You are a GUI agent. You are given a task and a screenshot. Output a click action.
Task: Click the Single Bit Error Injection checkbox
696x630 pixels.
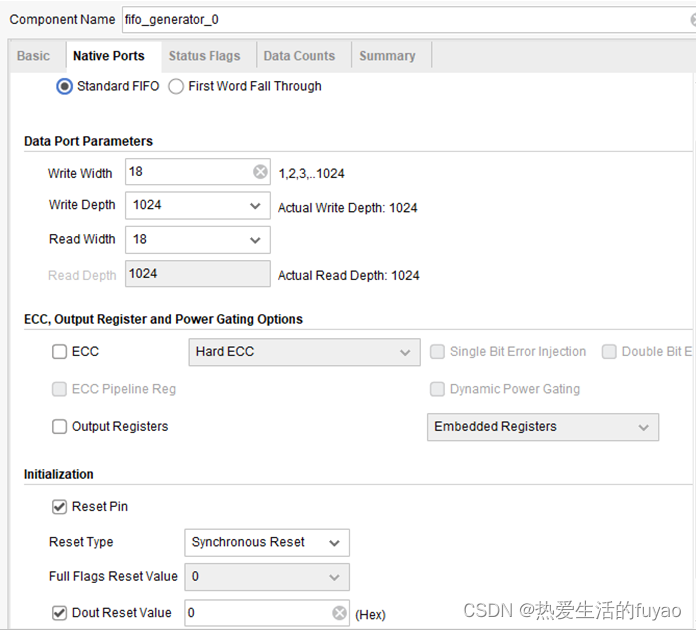[x=437, y=352]
